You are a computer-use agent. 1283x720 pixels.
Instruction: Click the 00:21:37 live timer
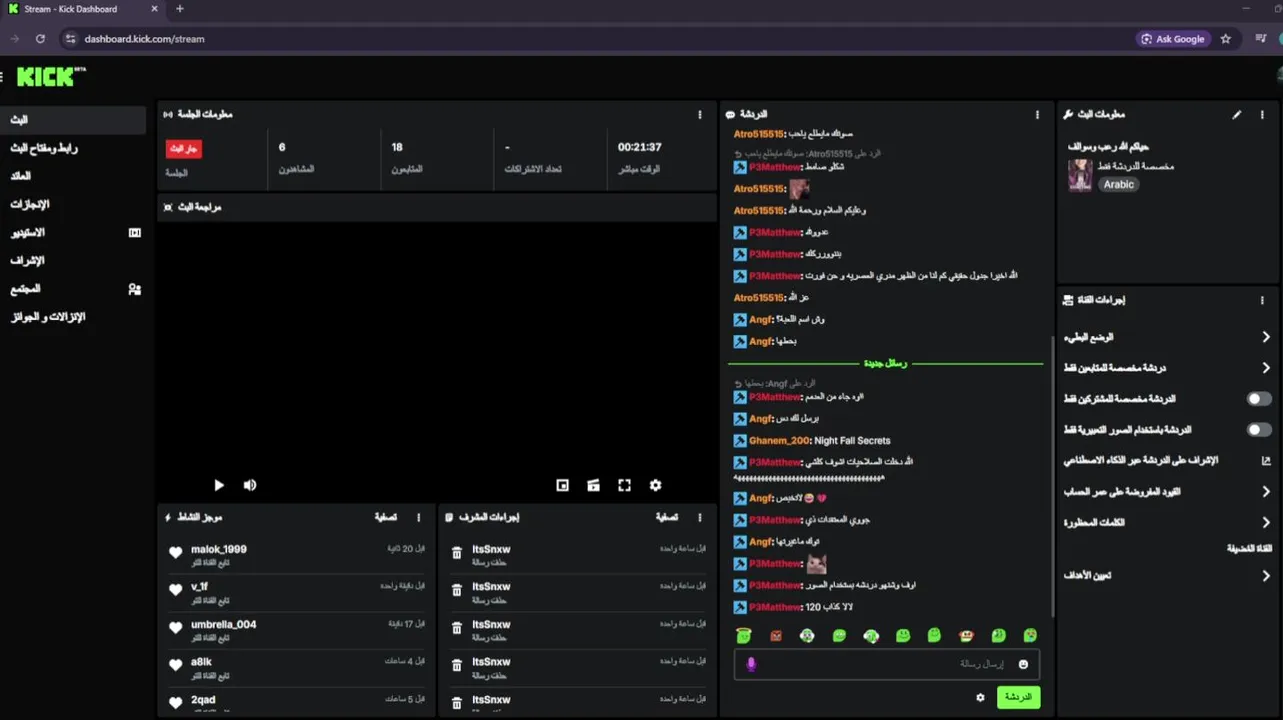click(x=639, y=147)
